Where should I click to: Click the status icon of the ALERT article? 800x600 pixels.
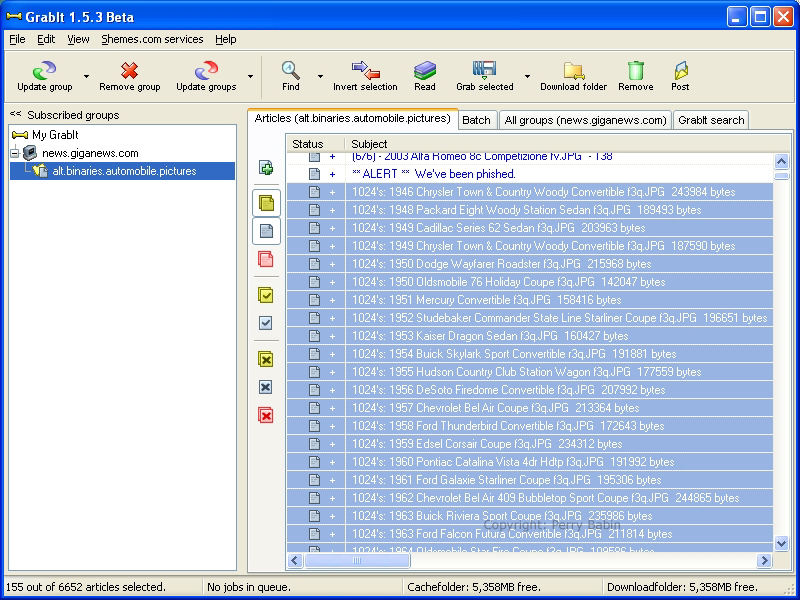(314, 174)
